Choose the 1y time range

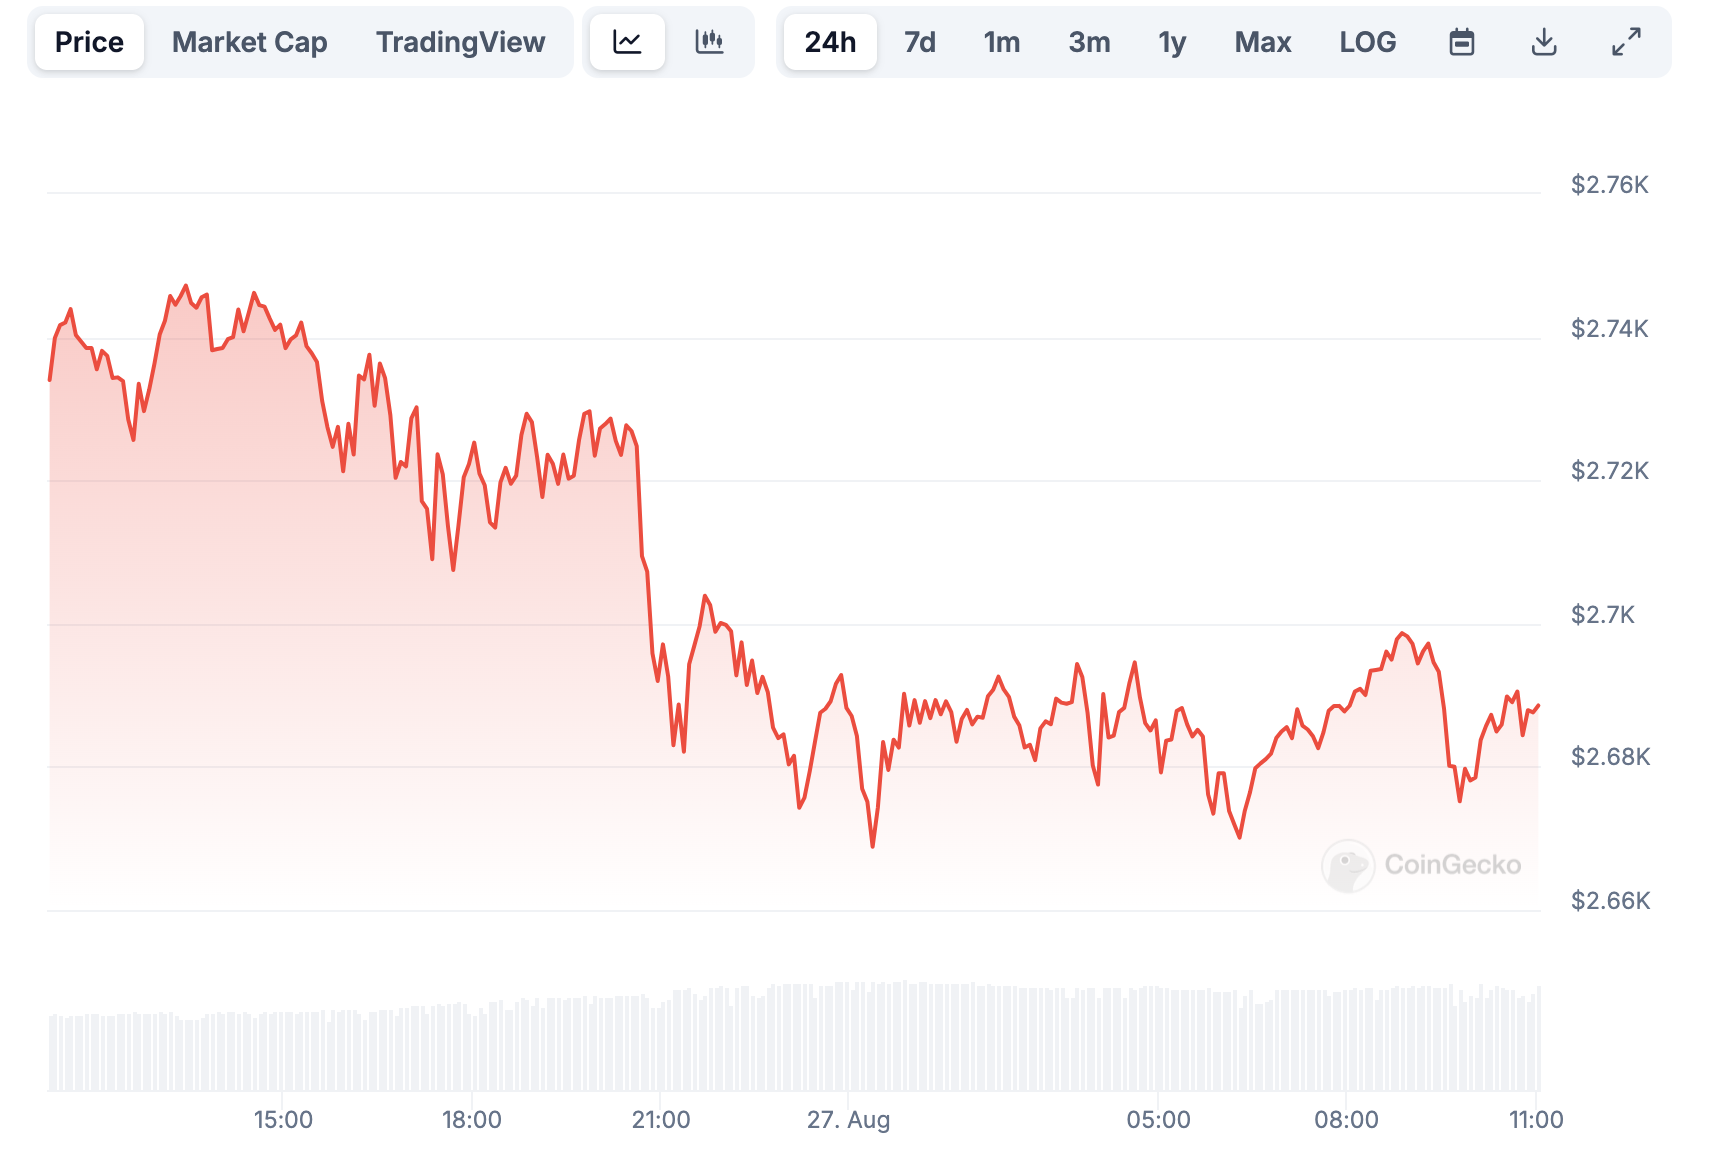click(1172, 42)
